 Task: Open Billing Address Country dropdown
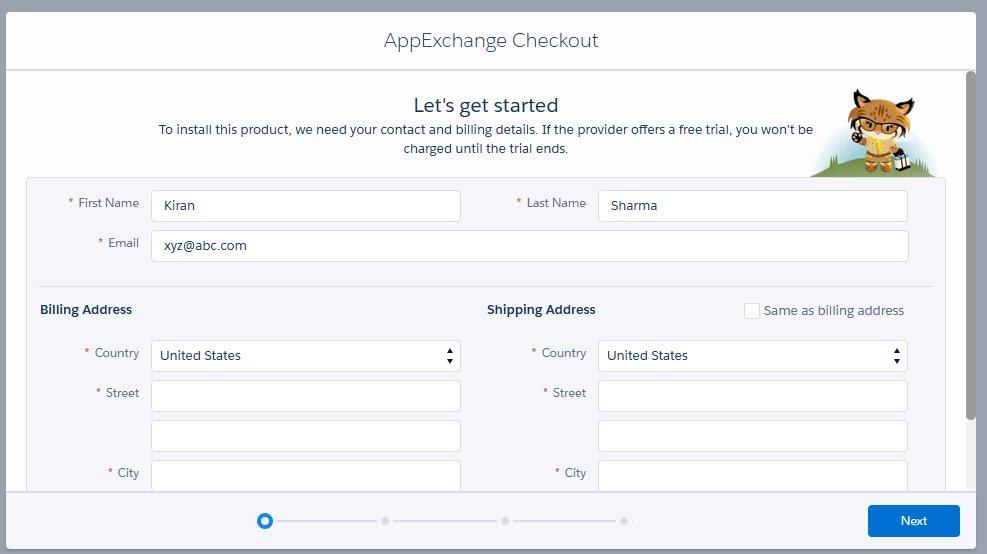coord(306,356)
